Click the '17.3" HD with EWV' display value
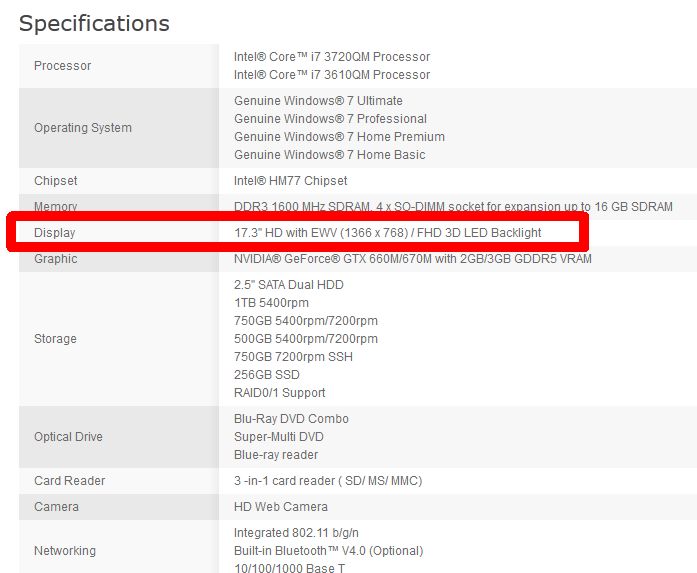 coord(388,233)
